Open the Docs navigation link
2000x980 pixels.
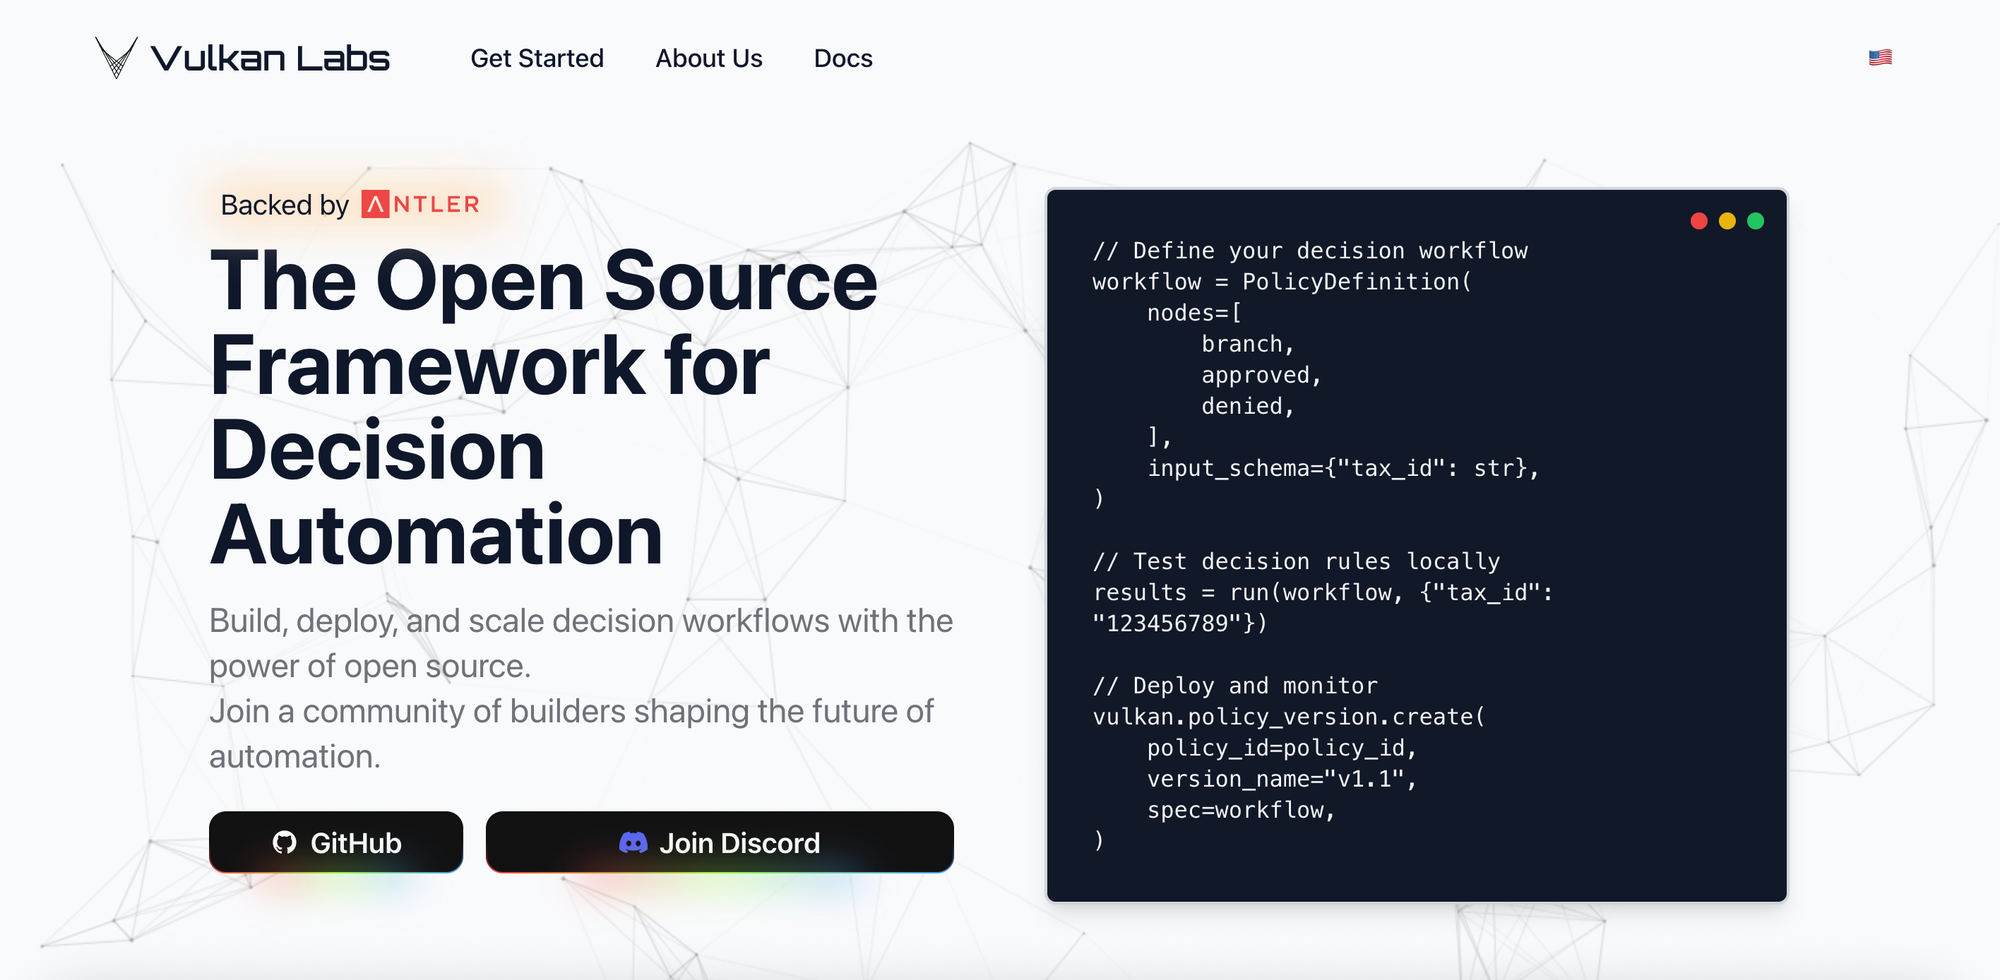[x=843, y=58]
